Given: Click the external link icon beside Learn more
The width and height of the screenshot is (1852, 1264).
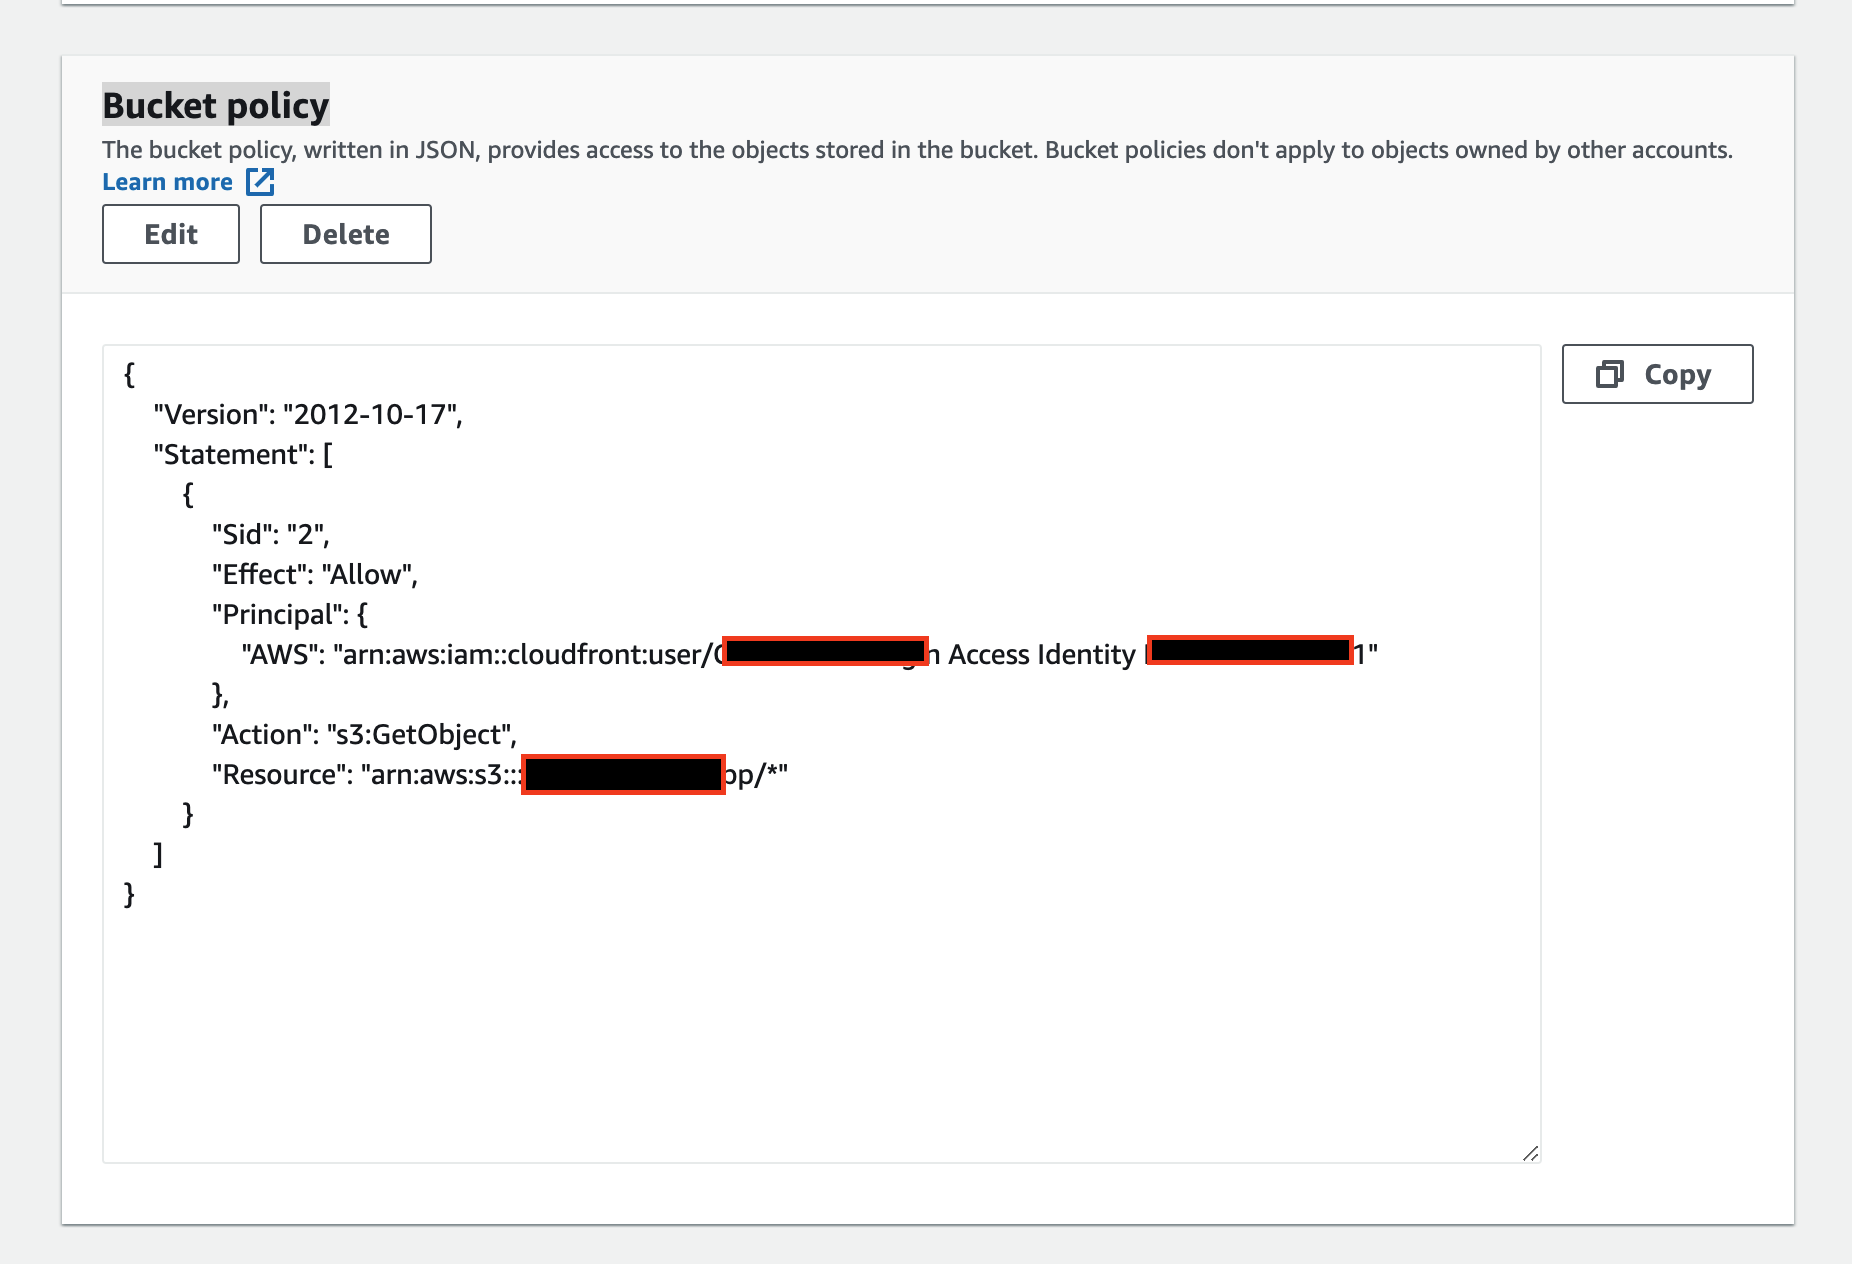Looking at the screenshot, I should (260, 182).
